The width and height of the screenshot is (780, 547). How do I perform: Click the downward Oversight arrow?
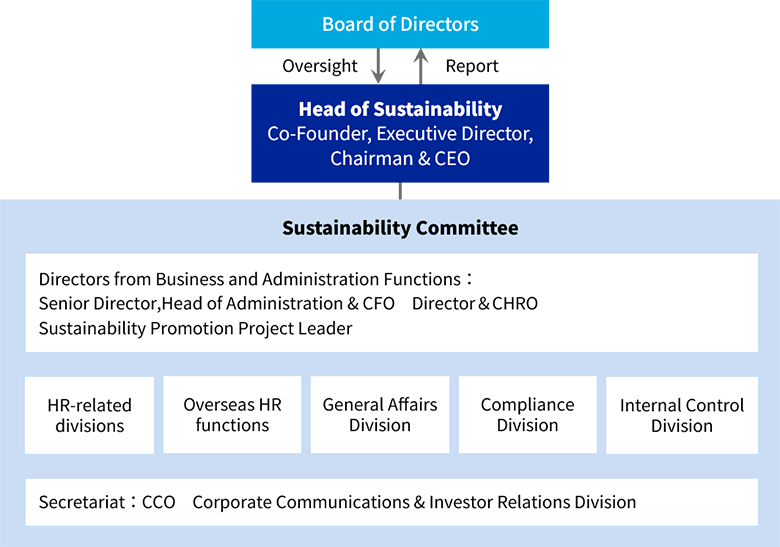(x=378, y=66)
